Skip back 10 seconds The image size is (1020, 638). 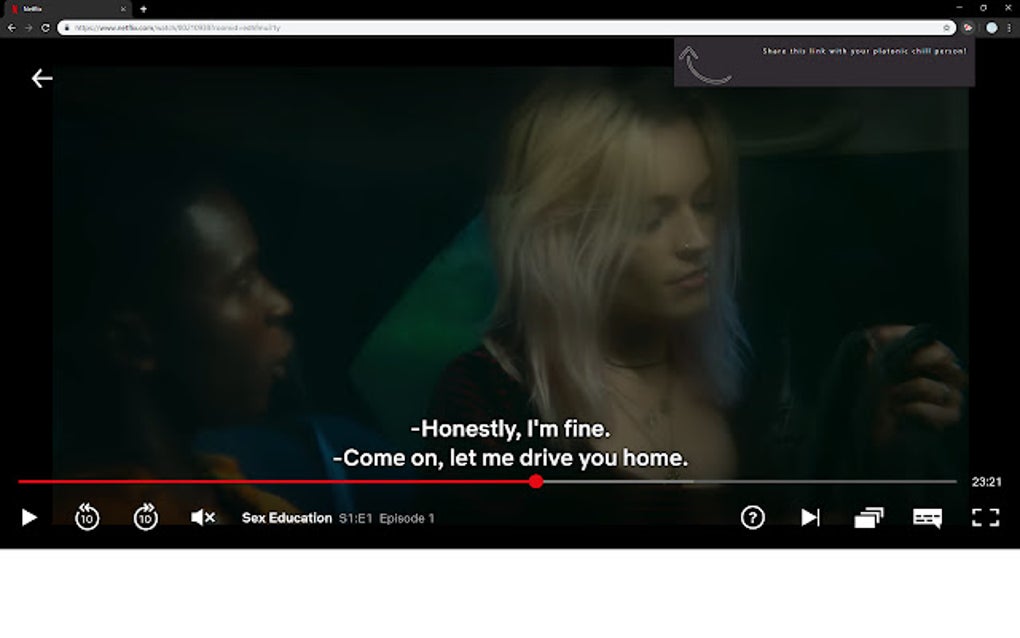point(86,517)
